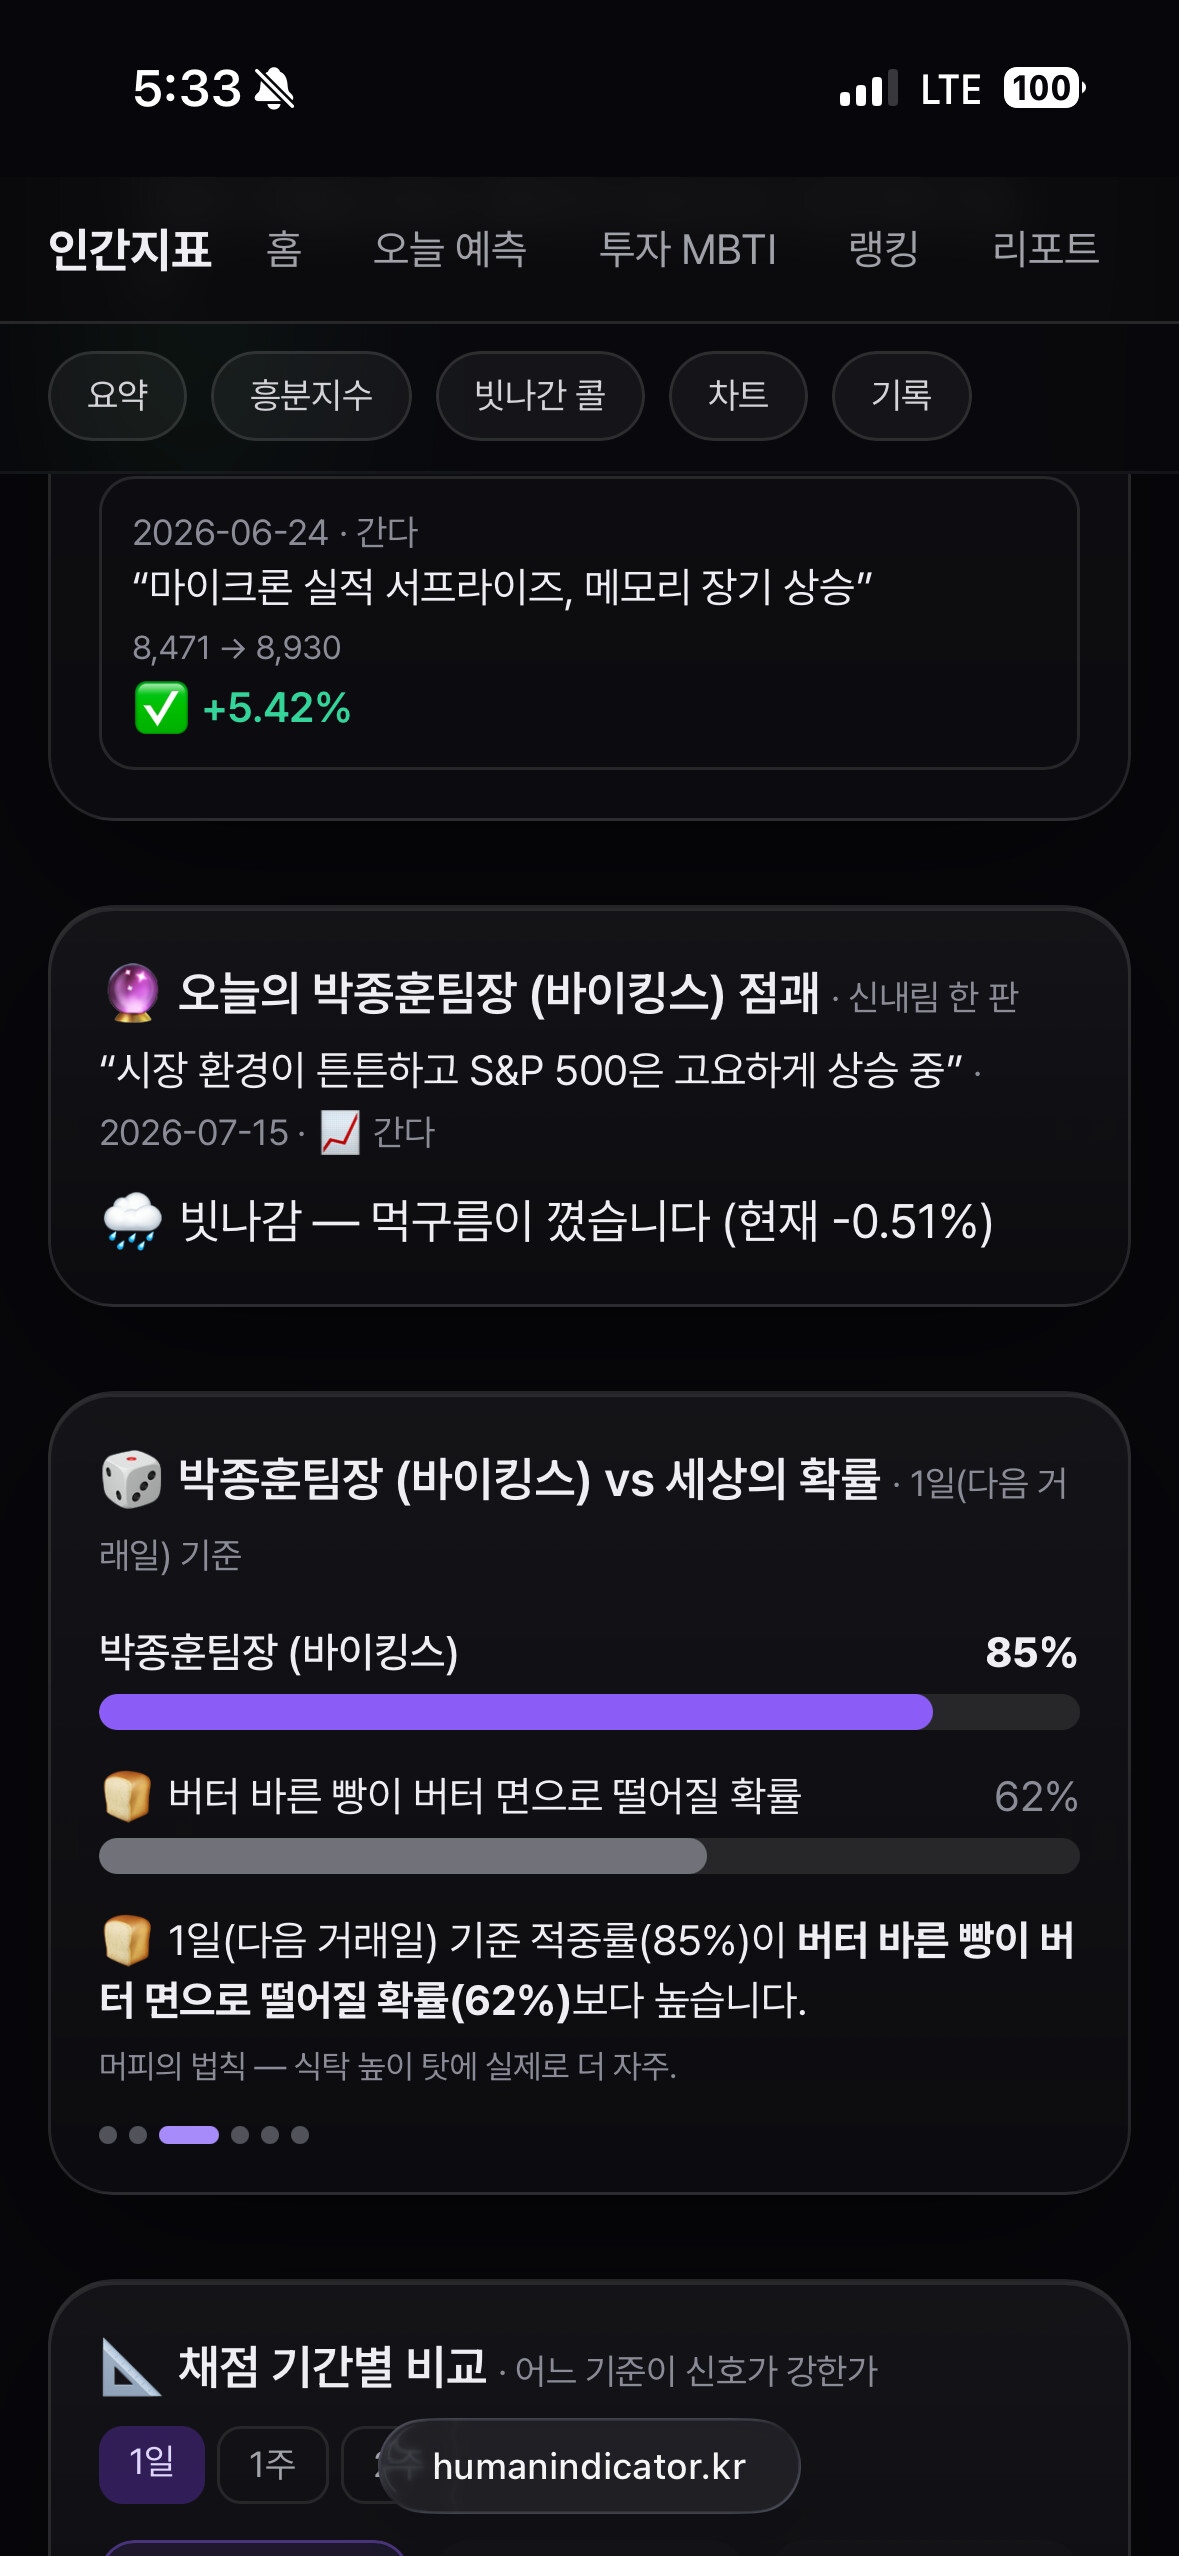
Task: Tap the green checkmark result icon
Action: [161, 708]
